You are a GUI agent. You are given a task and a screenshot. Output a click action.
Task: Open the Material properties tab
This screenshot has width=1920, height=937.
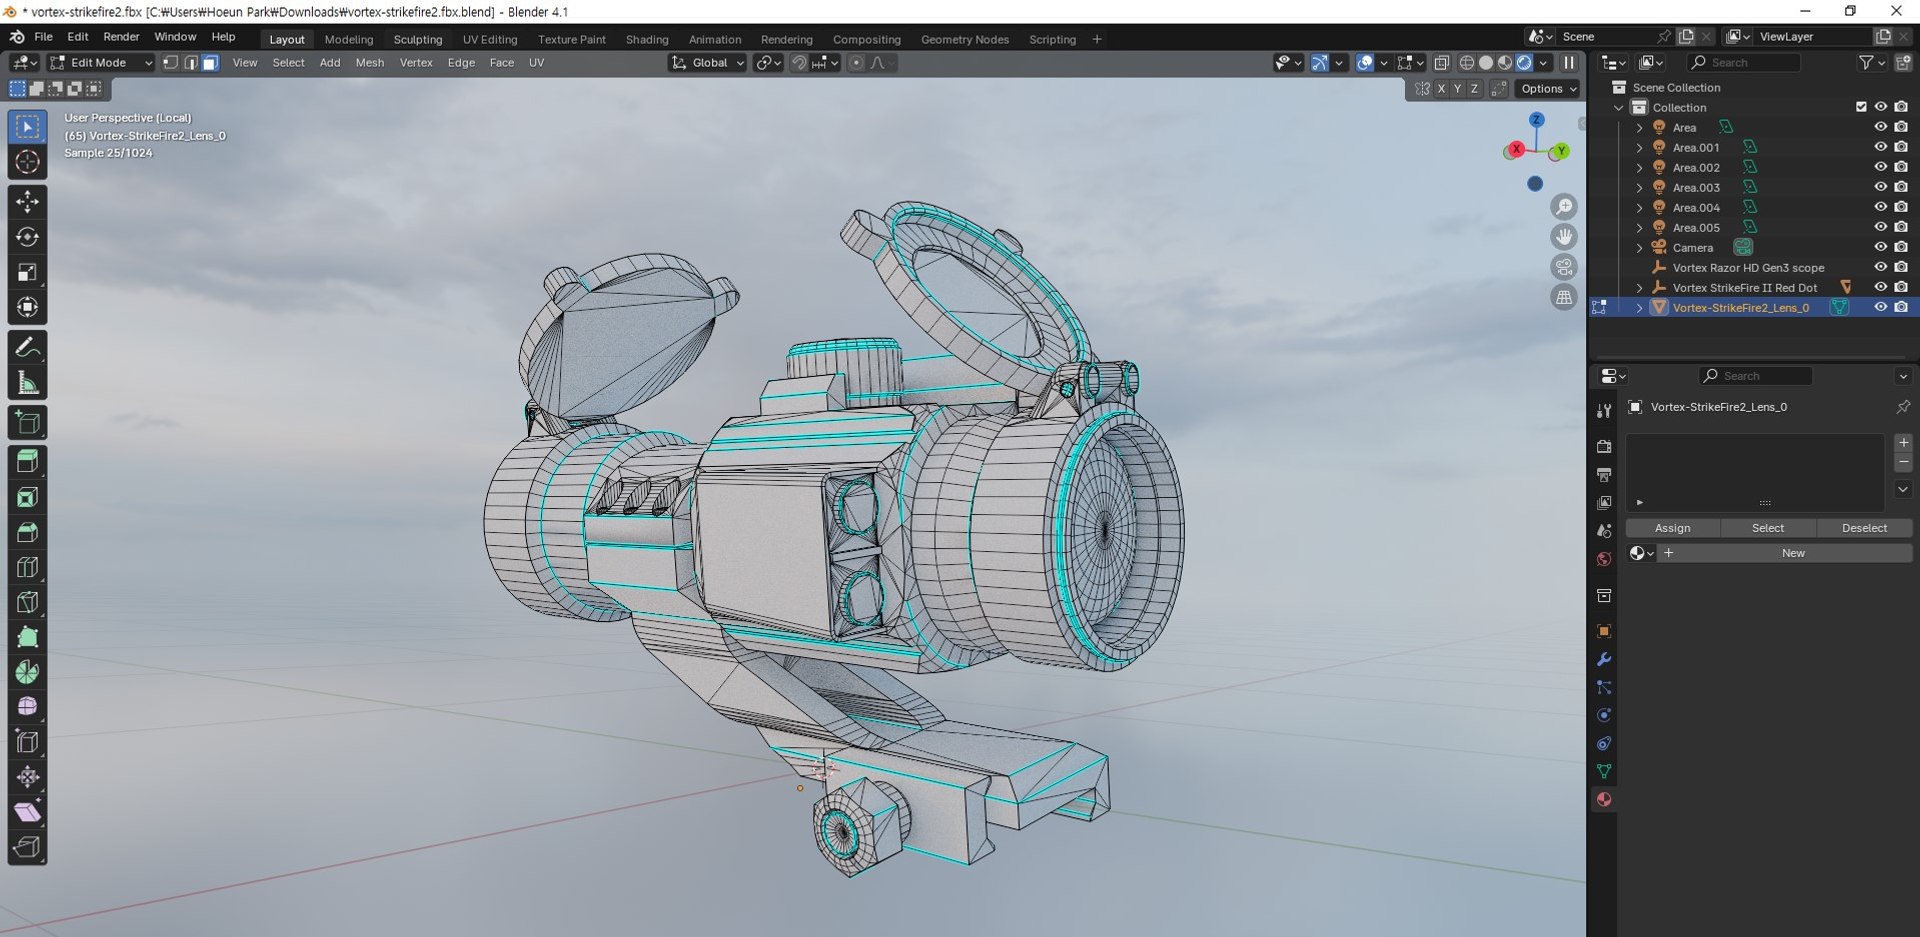1604,799
